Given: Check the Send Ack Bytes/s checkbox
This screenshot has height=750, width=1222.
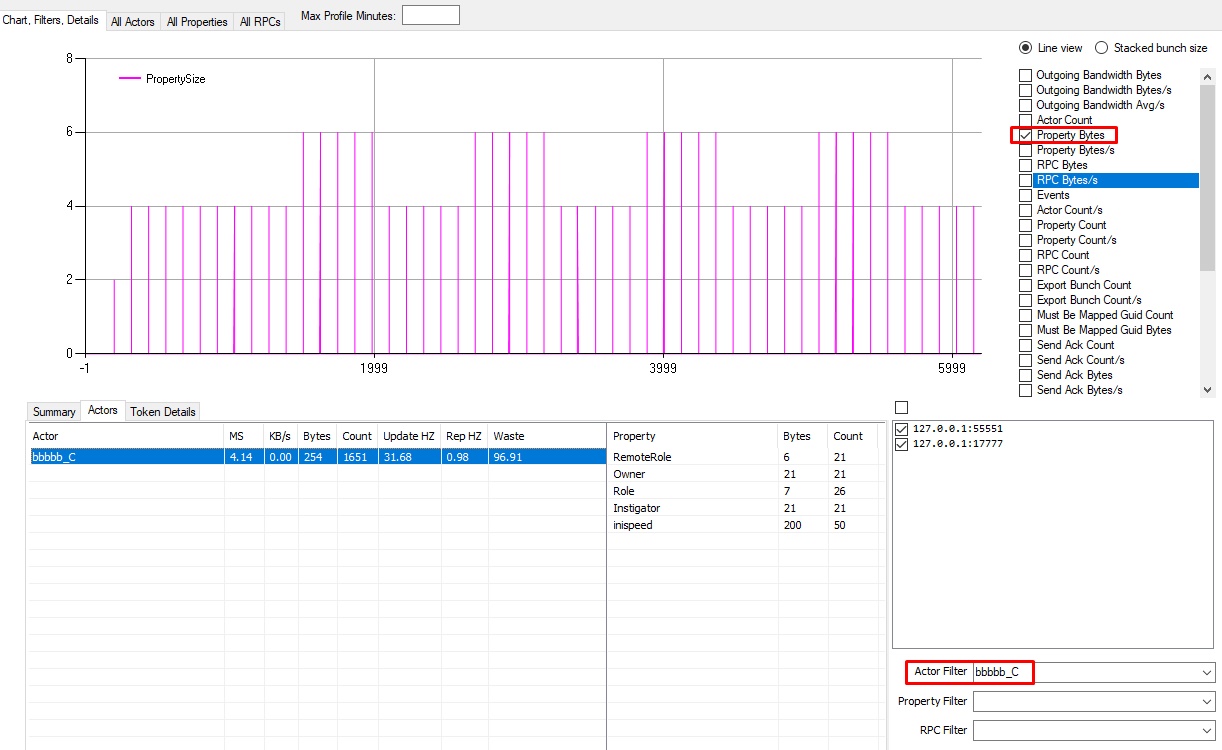Looking at the screenshot, I should (1025, 390).
